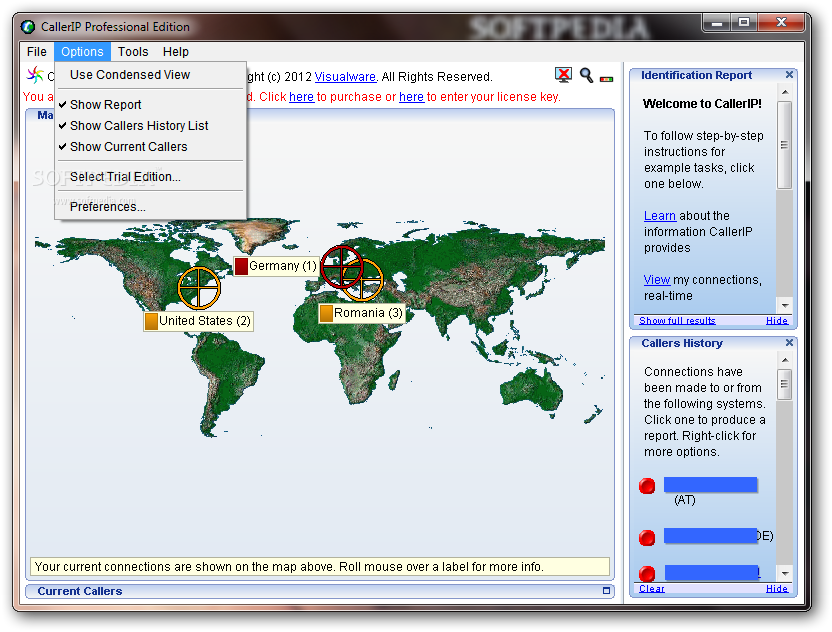The image size is (832, 632).
Task: Click the last red dot in Callers History
Action: (647, 574)
